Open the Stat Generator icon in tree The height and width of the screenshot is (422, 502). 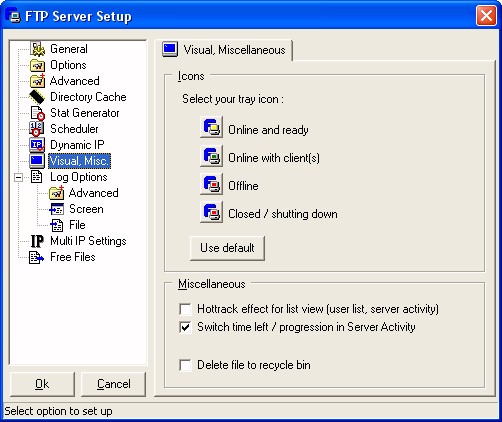coord(37,113)
